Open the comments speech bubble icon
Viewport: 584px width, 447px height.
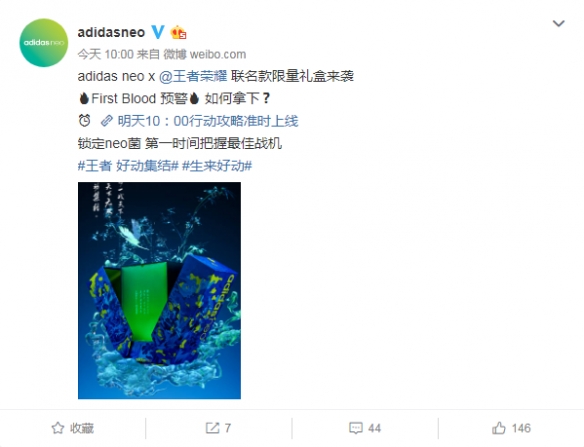tap(356, 428)
